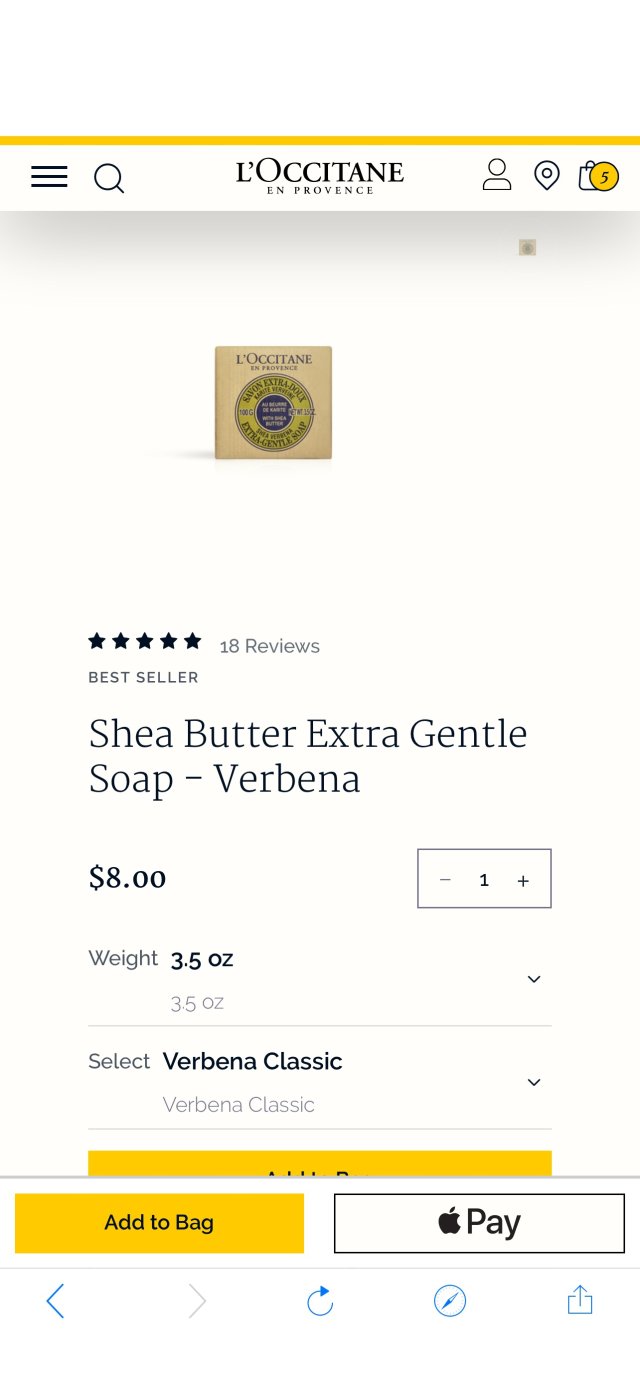Open the Verbena Classic scent selector
640x1385 pixels.
tap(533, 1082)
